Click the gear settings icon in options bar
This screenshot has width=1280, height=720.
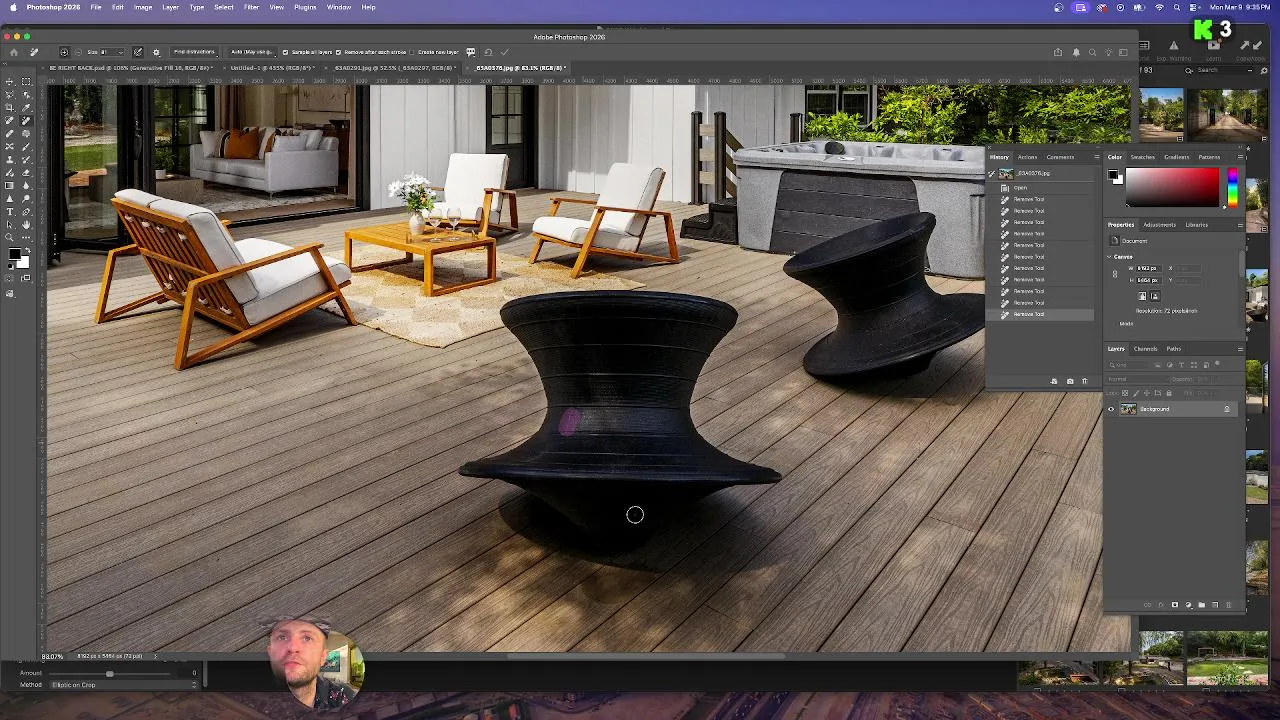(156, 52)
